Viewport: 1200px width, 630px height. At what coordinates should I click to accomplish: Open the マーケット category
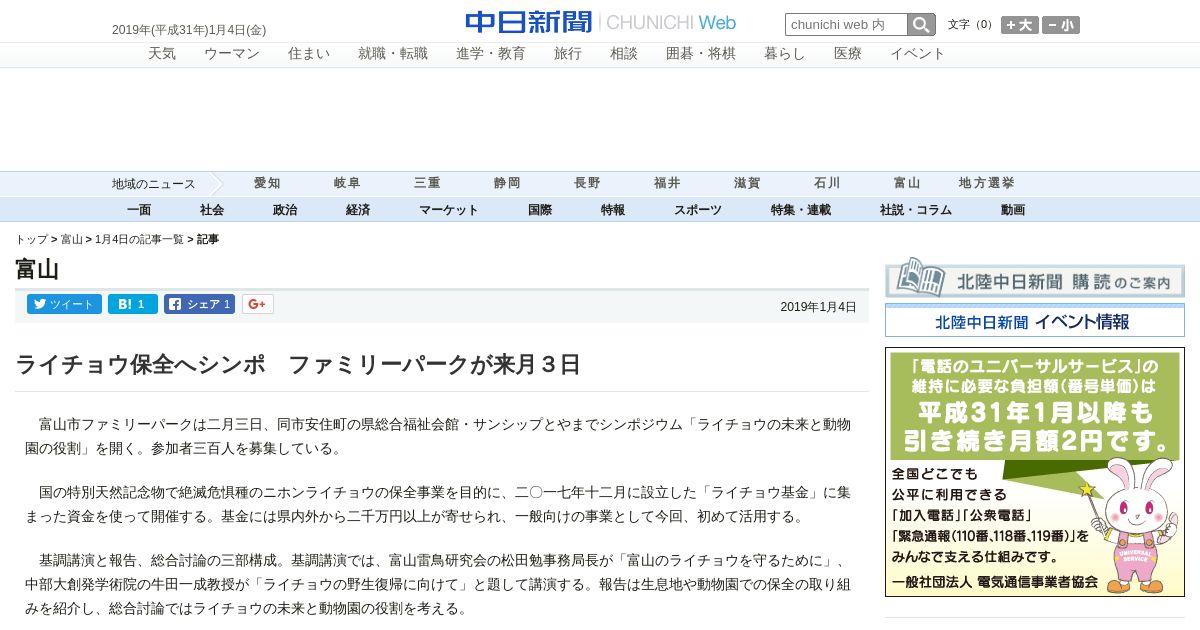click(x=449, y=210)
